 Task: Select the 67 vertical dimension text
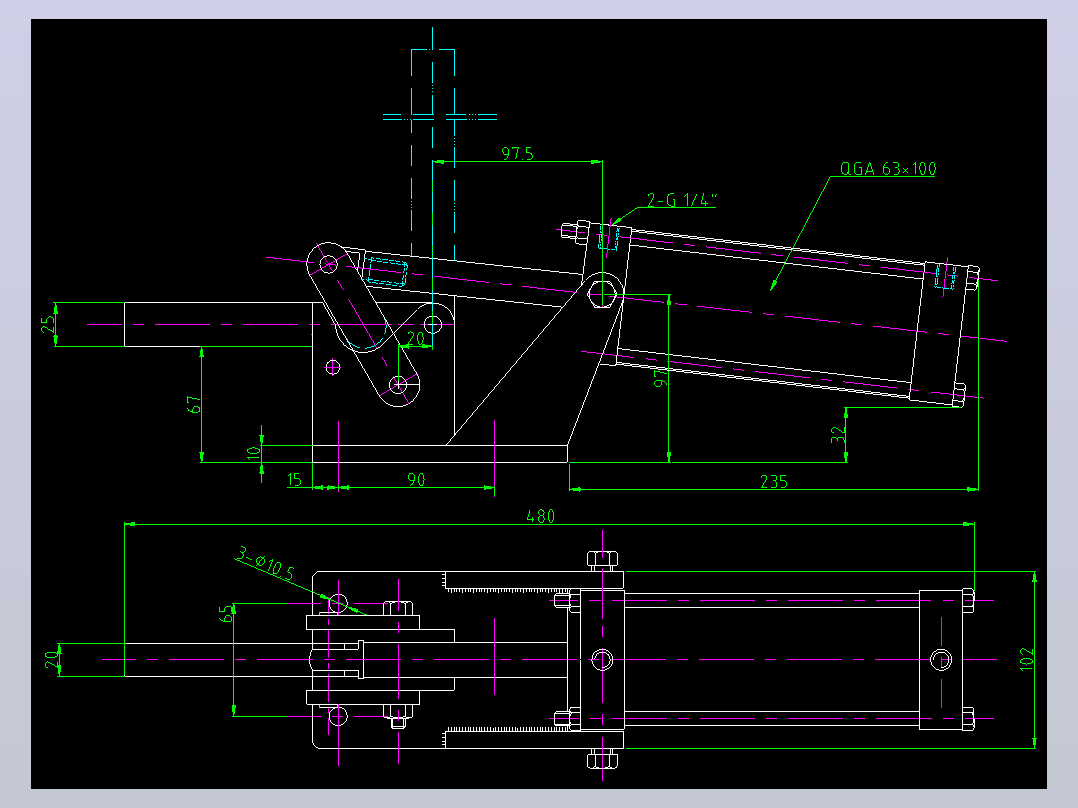195,404
